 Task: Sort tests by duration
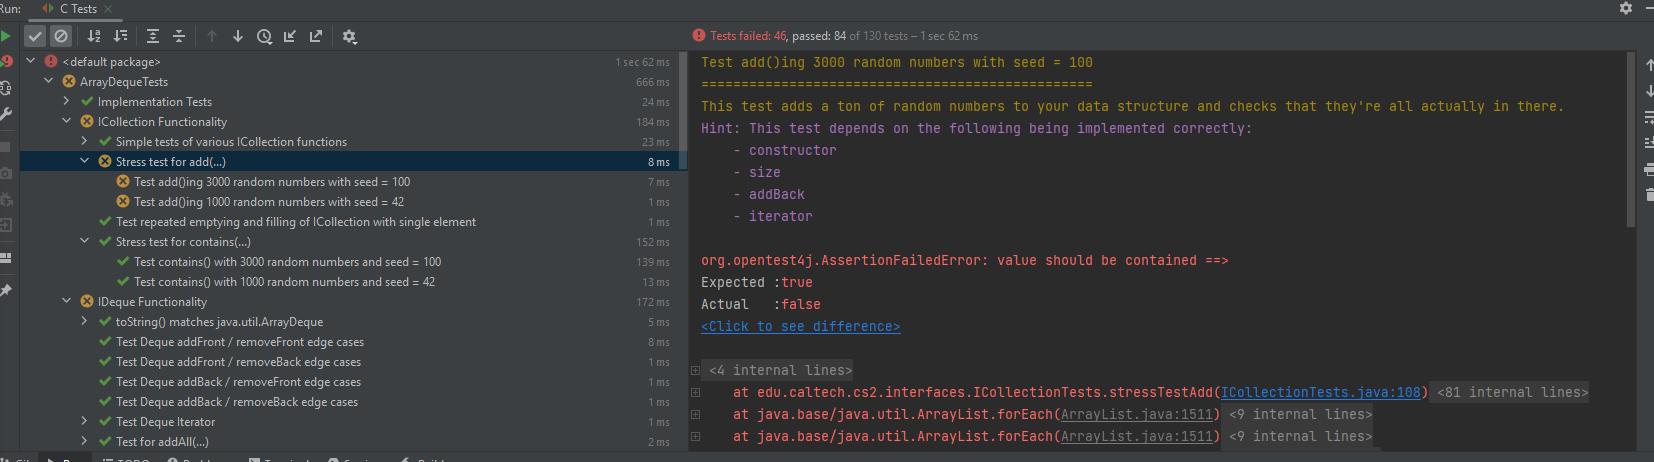click(120, 36)
